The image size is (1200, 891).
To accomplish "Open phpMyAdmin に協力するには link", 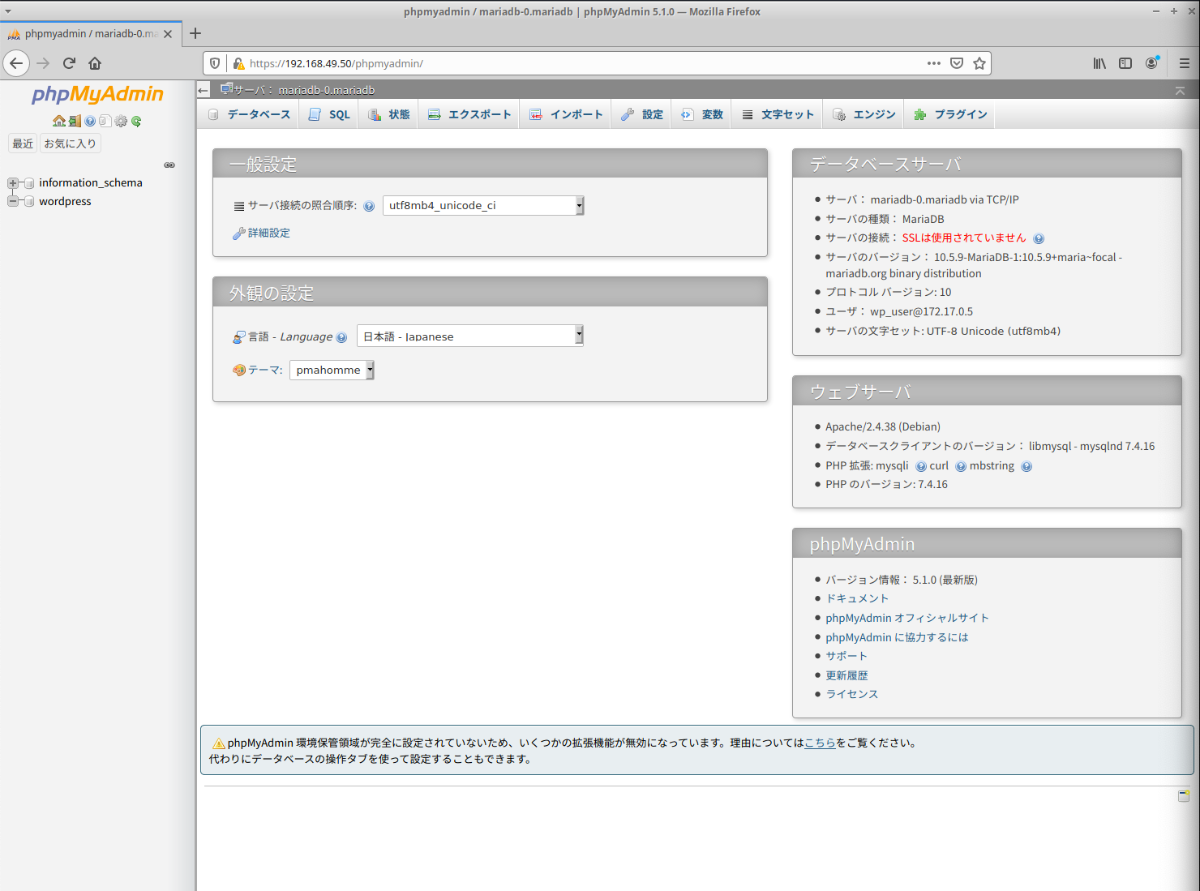I will 897,637.
